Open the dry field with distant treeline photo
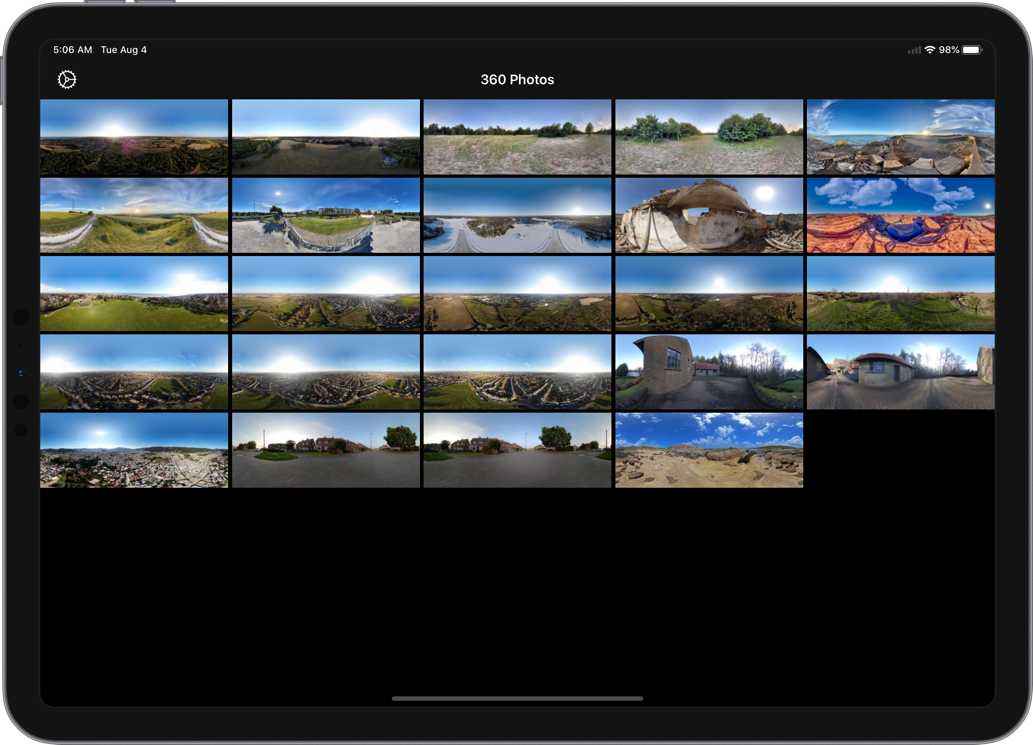 (517, 137)
